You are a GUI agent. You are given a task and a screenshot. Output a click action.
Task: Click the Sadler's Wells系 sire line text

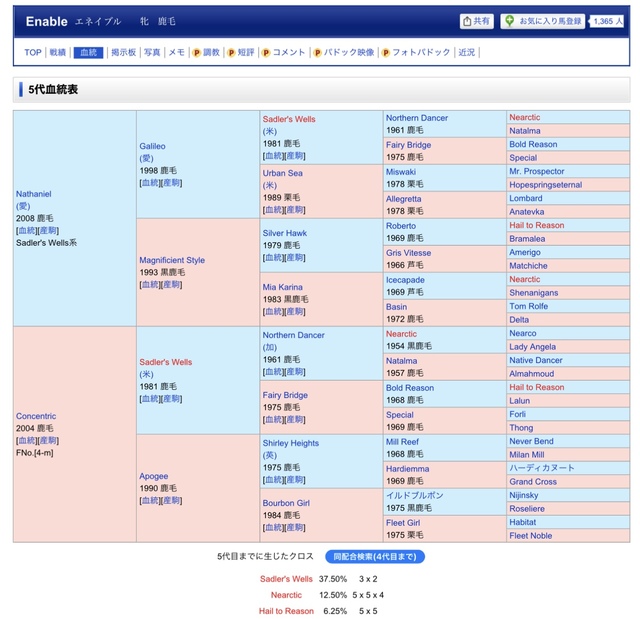click(46, 243)
